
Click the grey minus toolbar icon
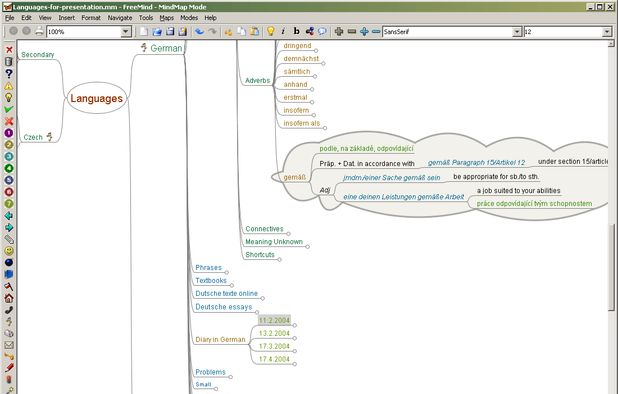click(x=352, y=31)
